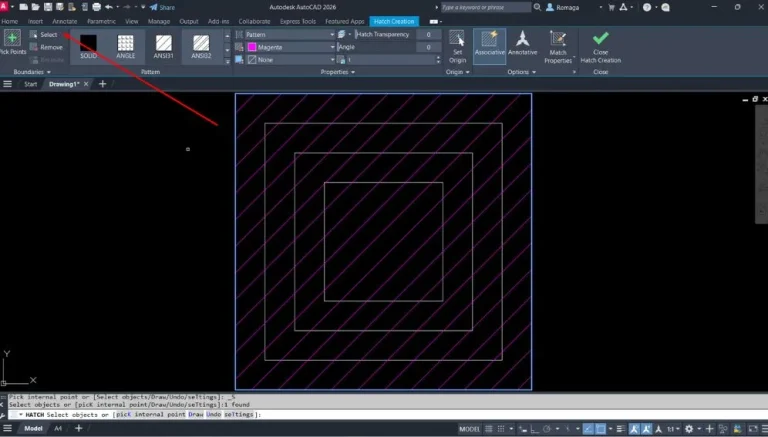Click the Undo arrow icon

109,7
